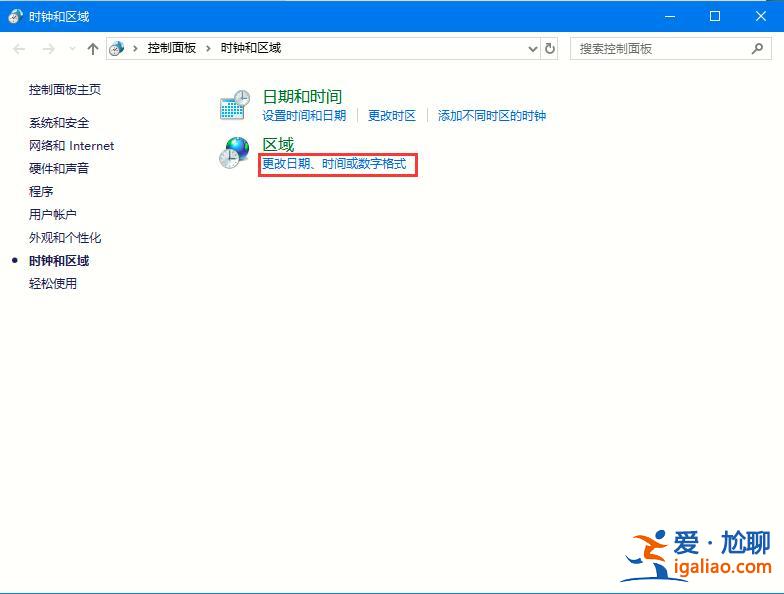Open 系统和安全 category in sidebar
The image size is (784, 594).
(59, 122)
